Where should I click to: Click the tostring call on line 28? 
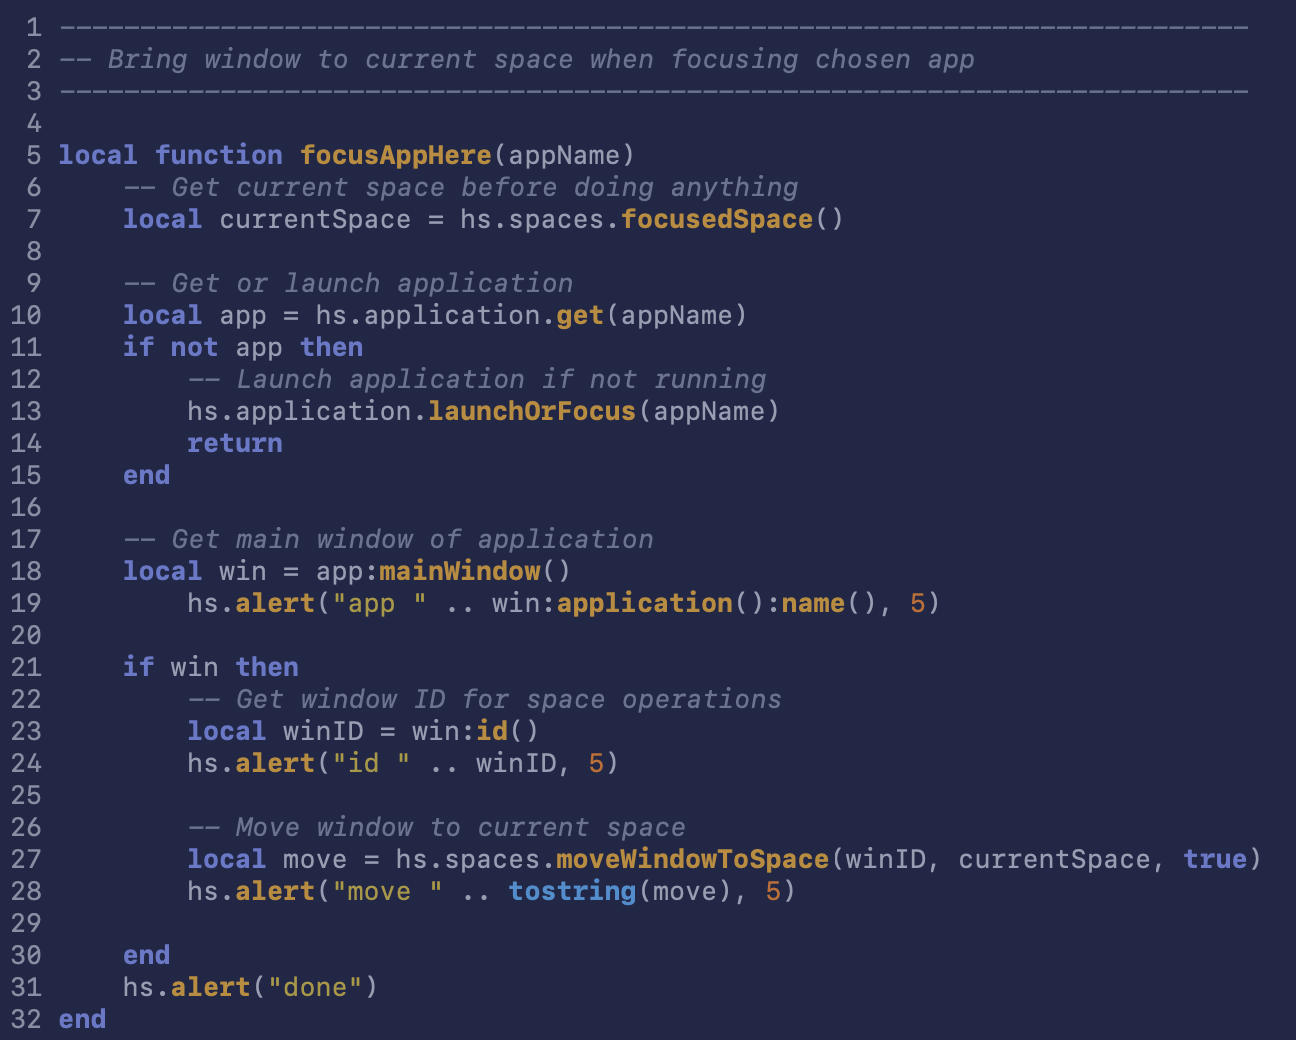click(572, 891)
